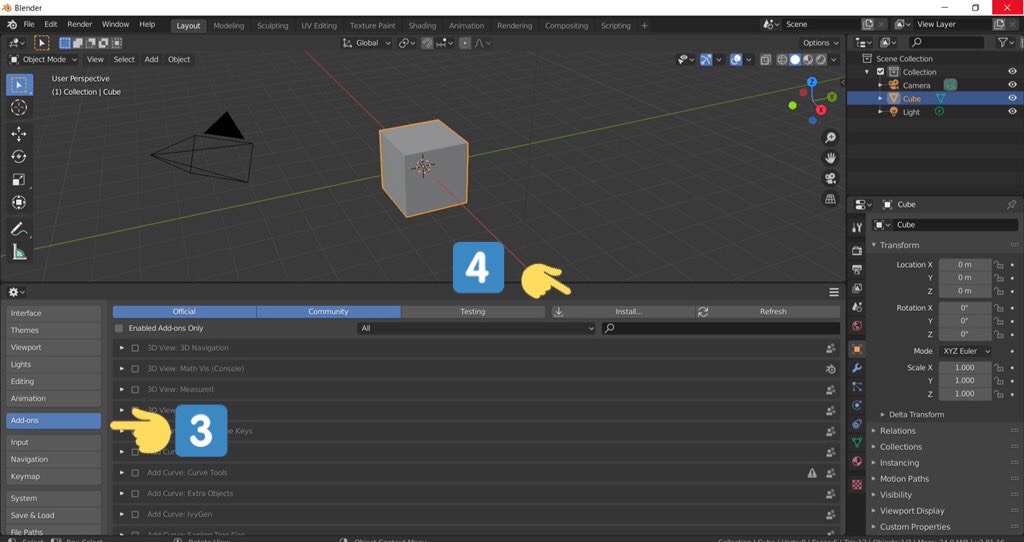Toggle X-ray view icon
The image size is (1024, 542).
point(765,59)
